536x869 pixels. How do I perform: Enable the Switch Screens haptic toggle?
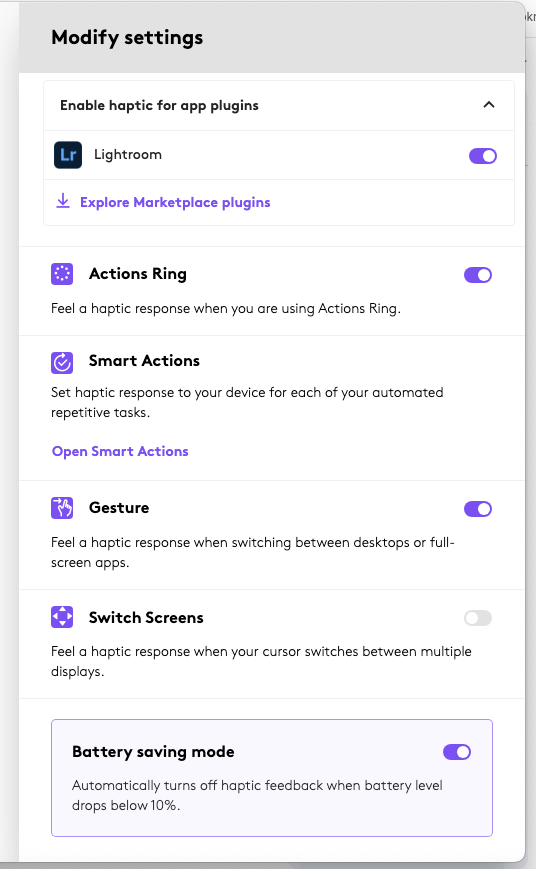point(478,618)
